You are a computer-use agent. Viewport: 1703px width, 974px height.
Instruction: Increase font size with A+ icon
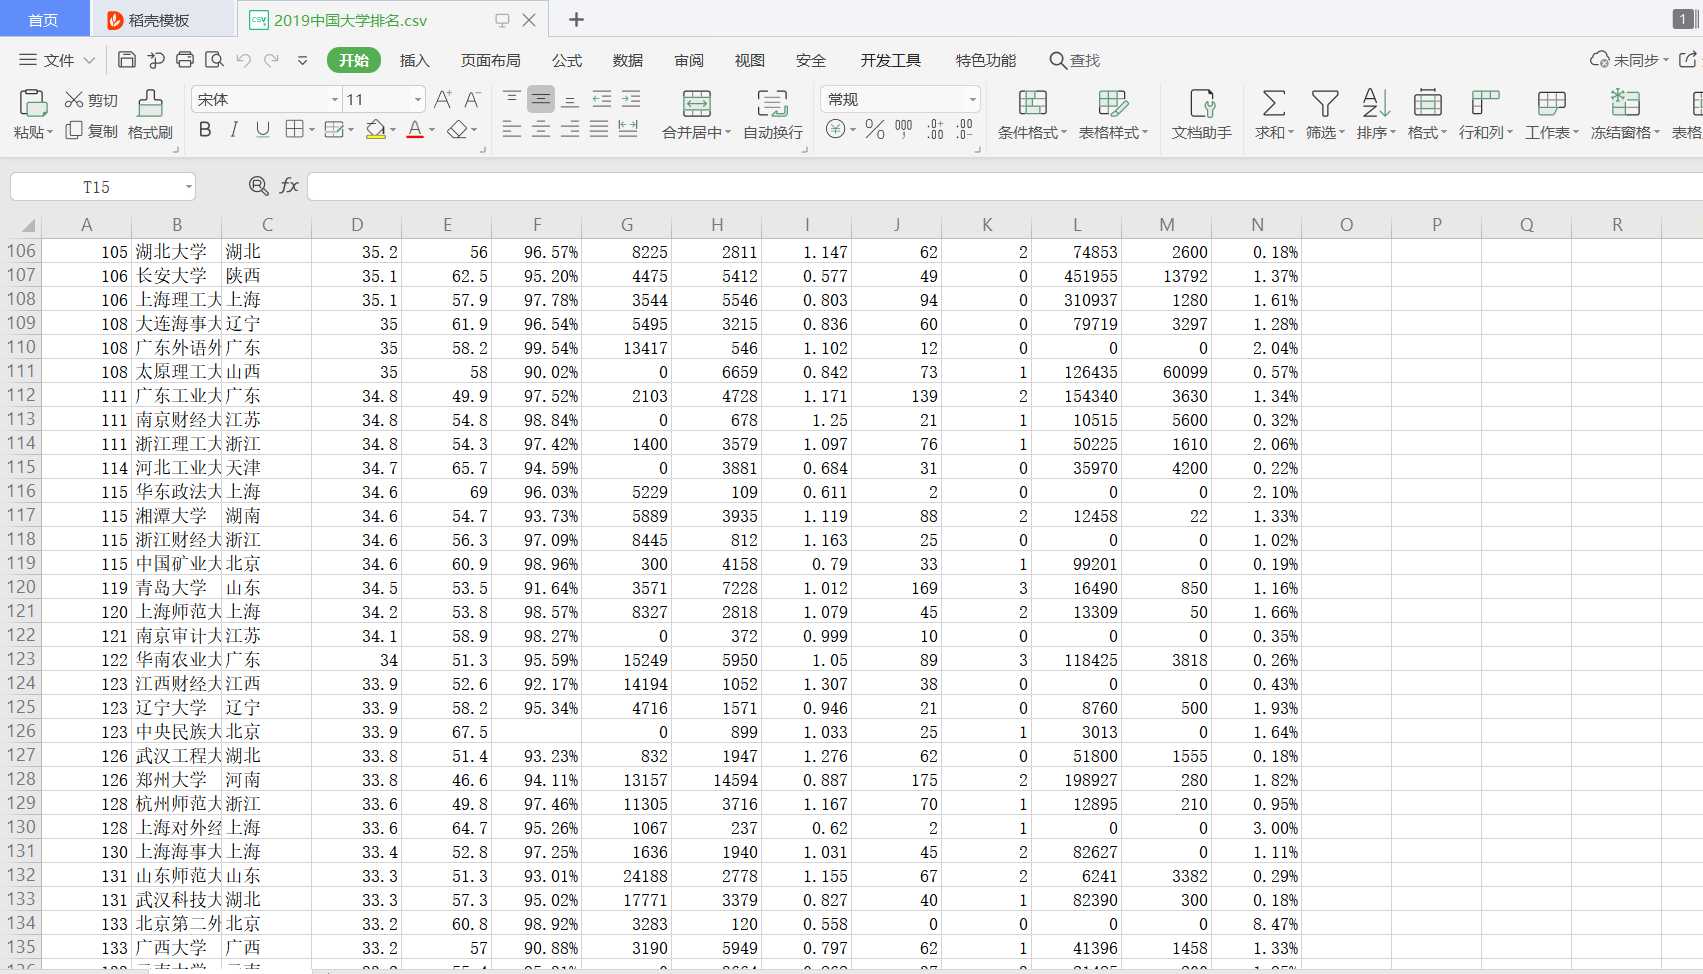pyautogui.click(x=443, y=99)
